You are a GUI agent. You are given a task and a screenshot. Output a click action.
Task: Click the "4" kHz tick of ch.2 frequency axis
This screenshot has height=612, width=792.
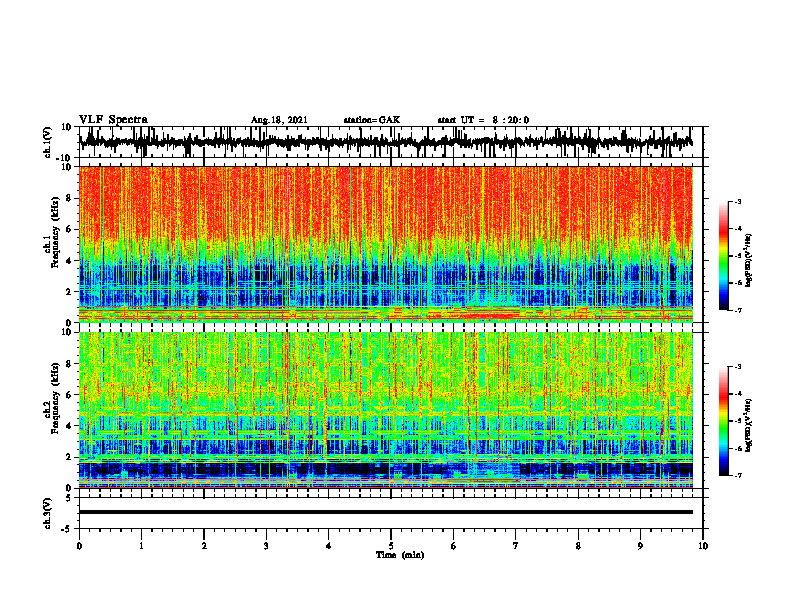(69, 426)
